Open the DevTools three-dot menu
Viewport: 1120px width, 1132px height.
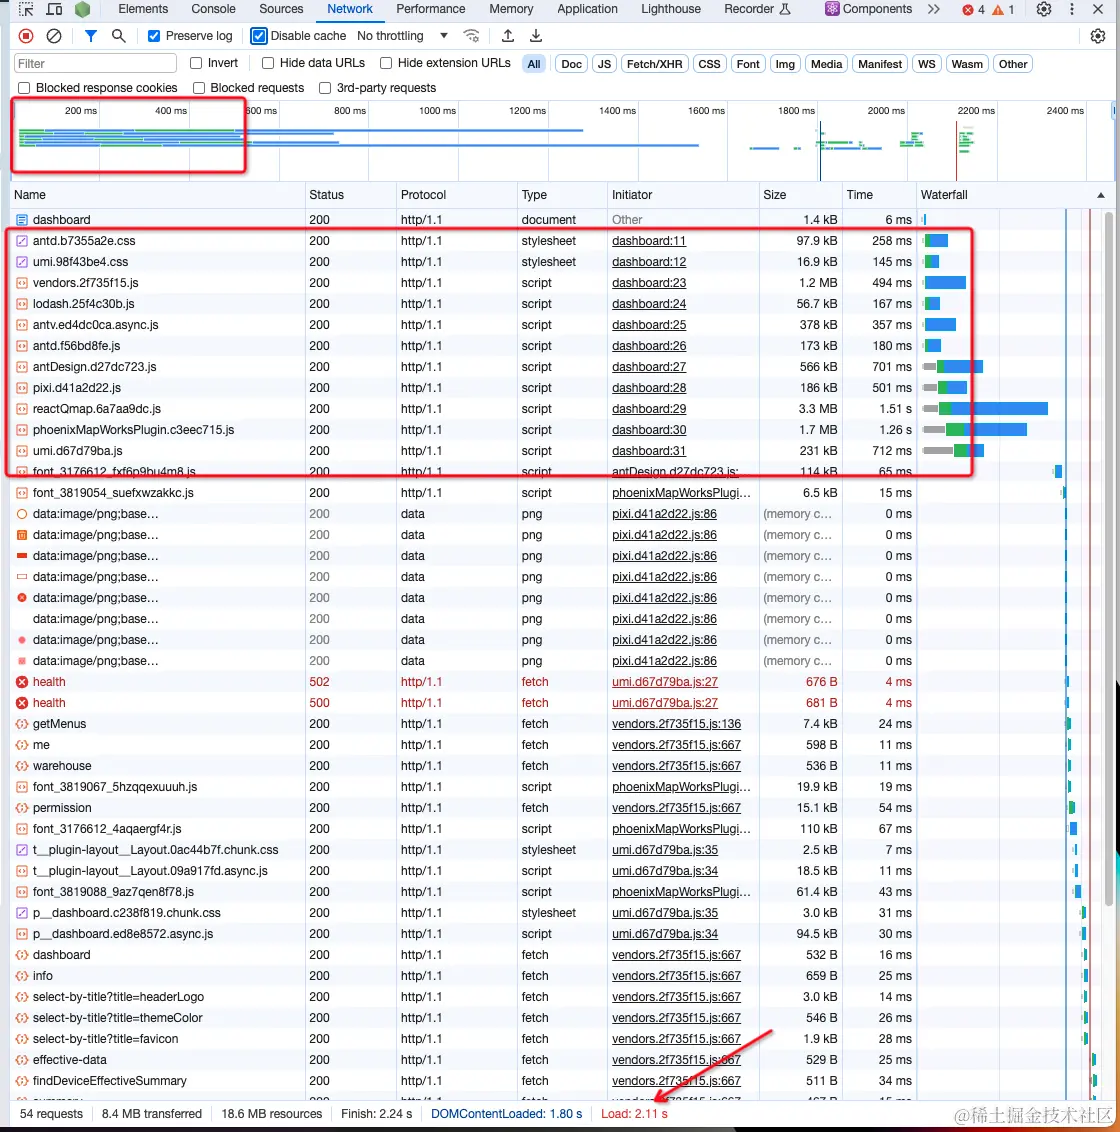tap(1072, 9)
